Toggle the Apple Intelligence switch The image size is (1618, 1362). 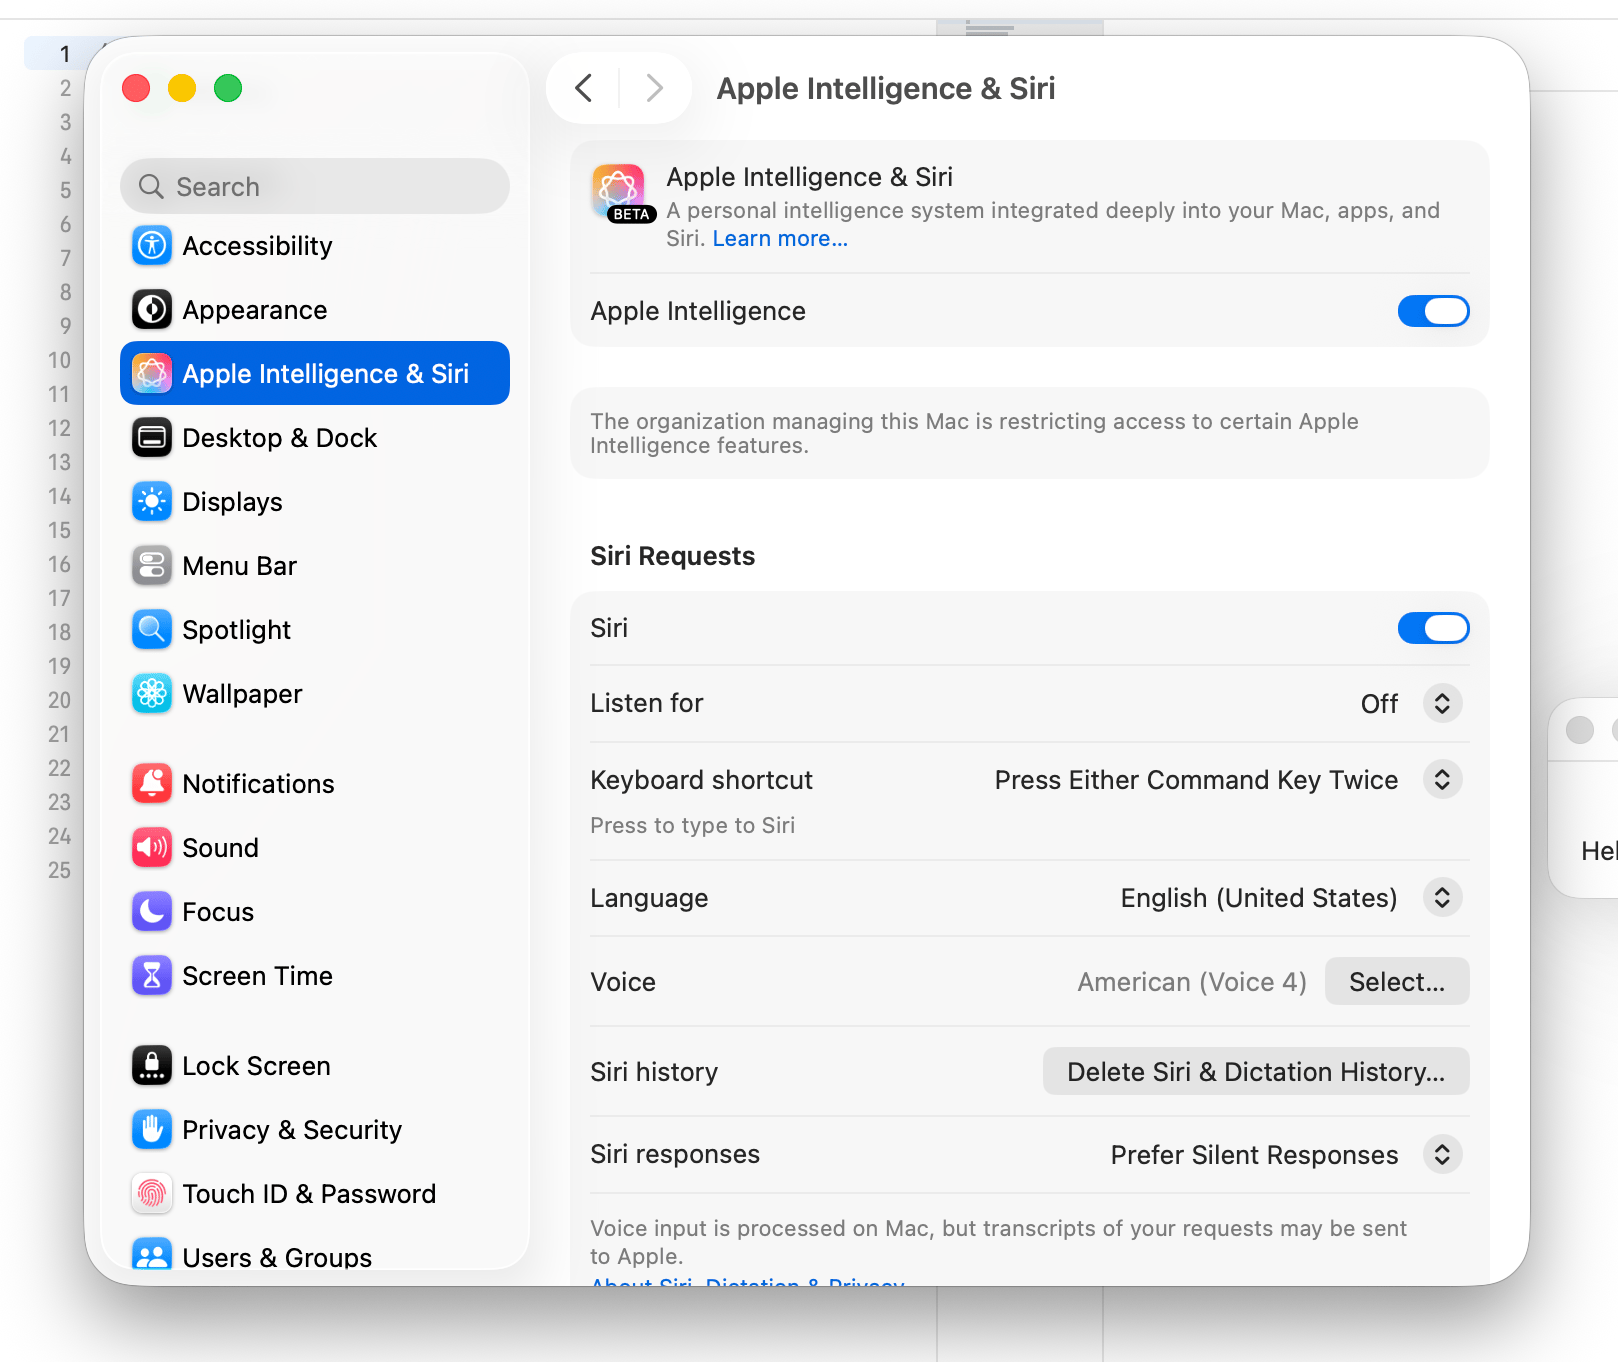click(1433, 311)
